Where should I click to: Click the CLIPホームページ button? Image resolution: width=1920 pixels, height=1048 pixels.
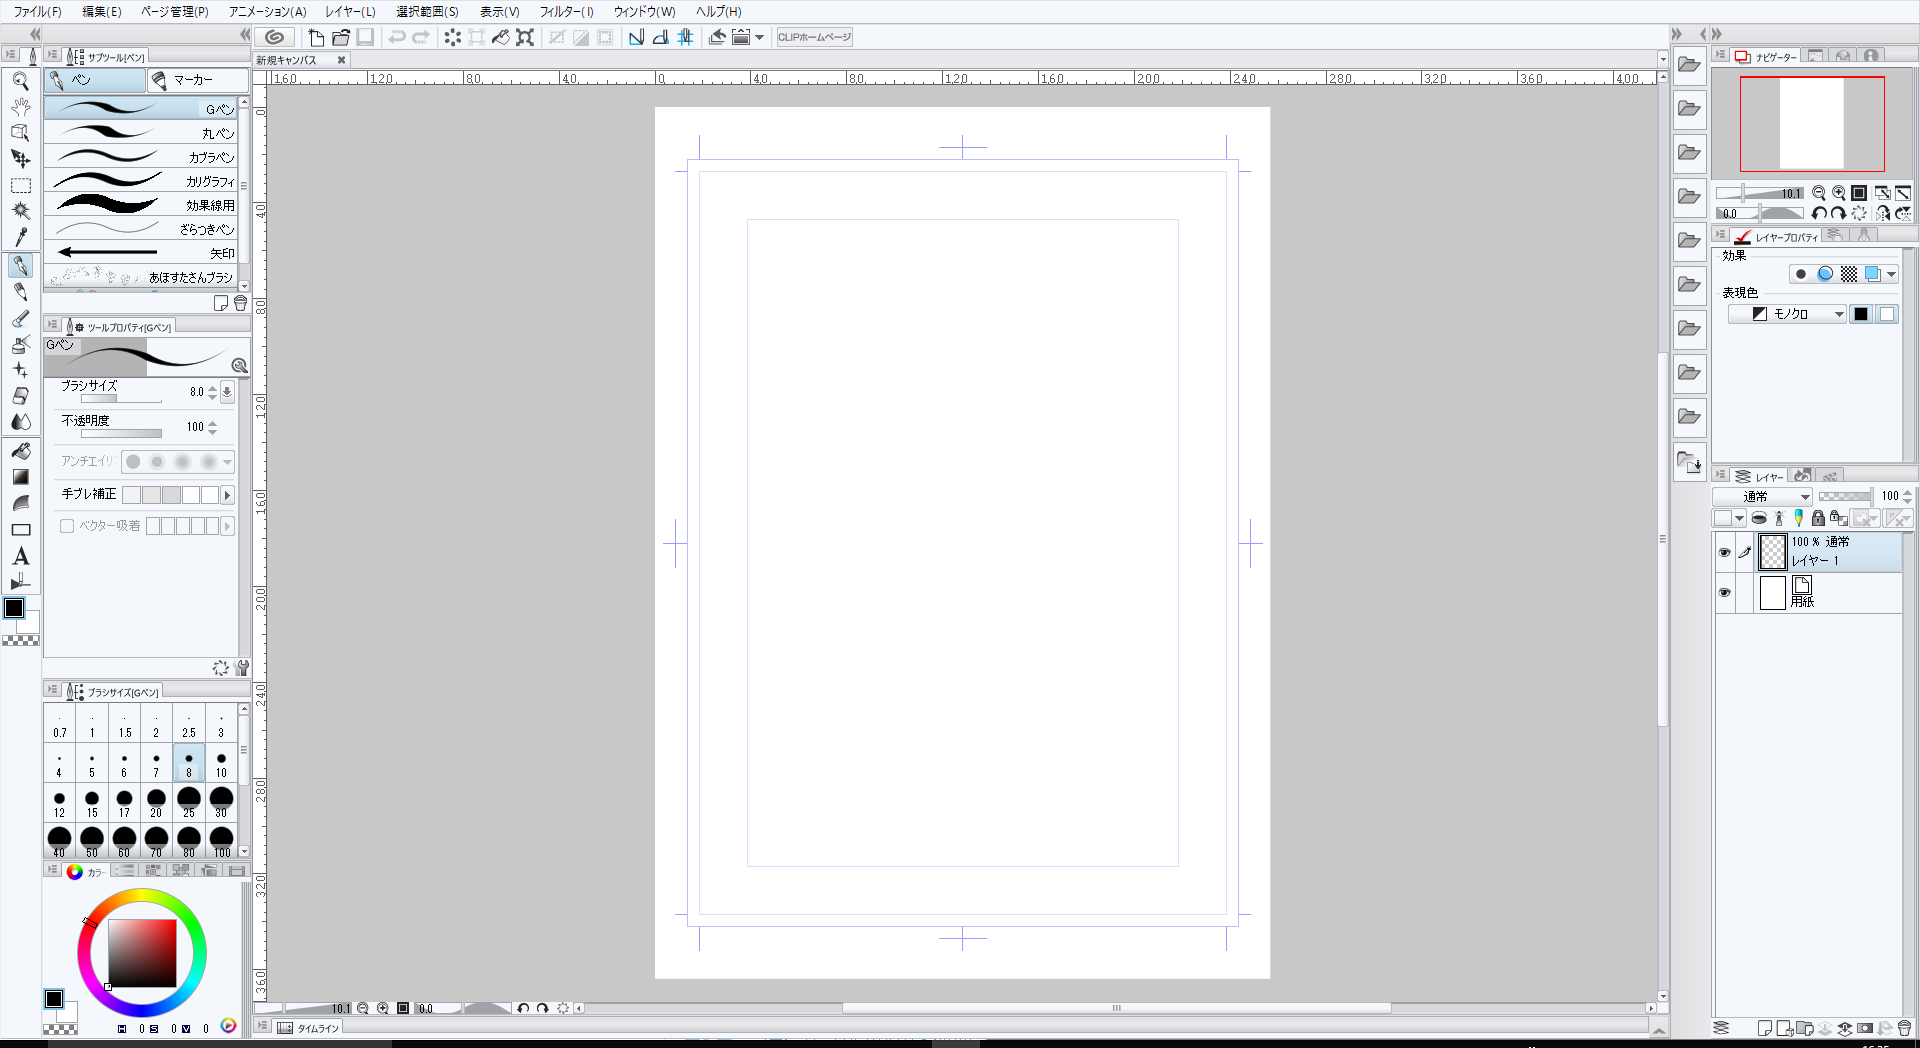[814, 38]
